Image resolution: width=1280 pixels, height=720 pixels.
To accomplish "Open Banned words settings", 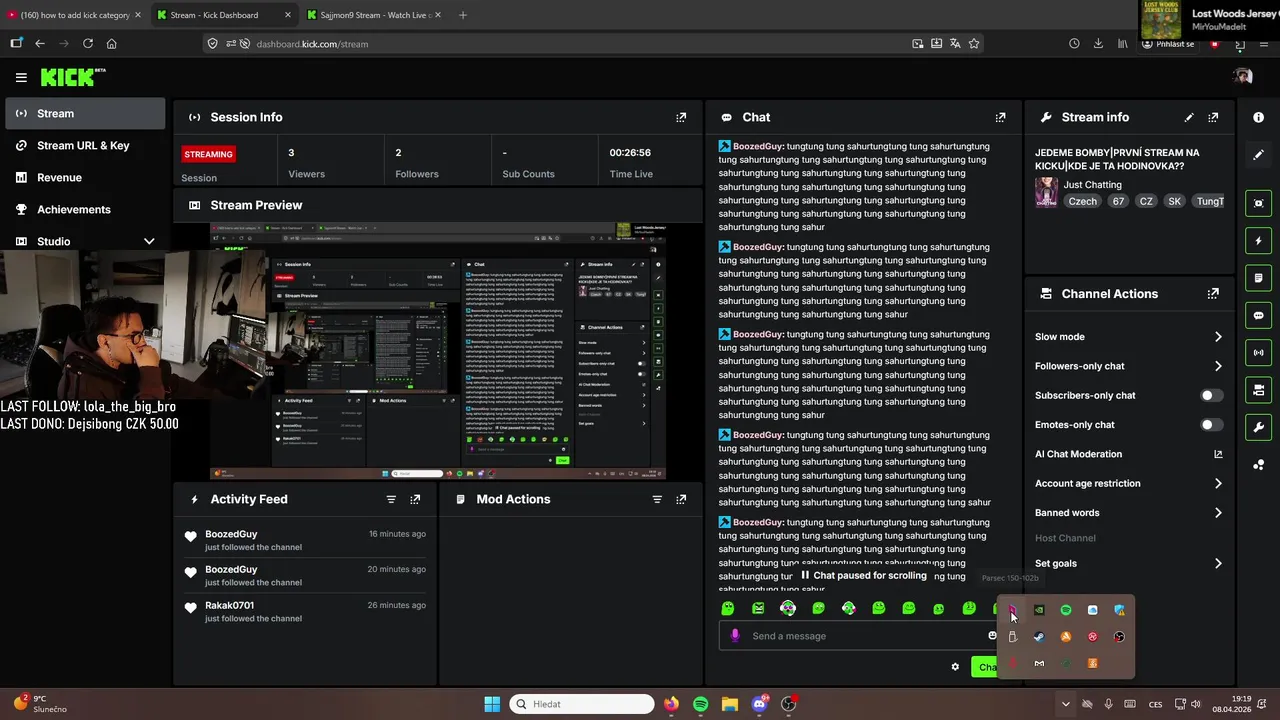I will pyautogui.click(x=1129, y=513).
